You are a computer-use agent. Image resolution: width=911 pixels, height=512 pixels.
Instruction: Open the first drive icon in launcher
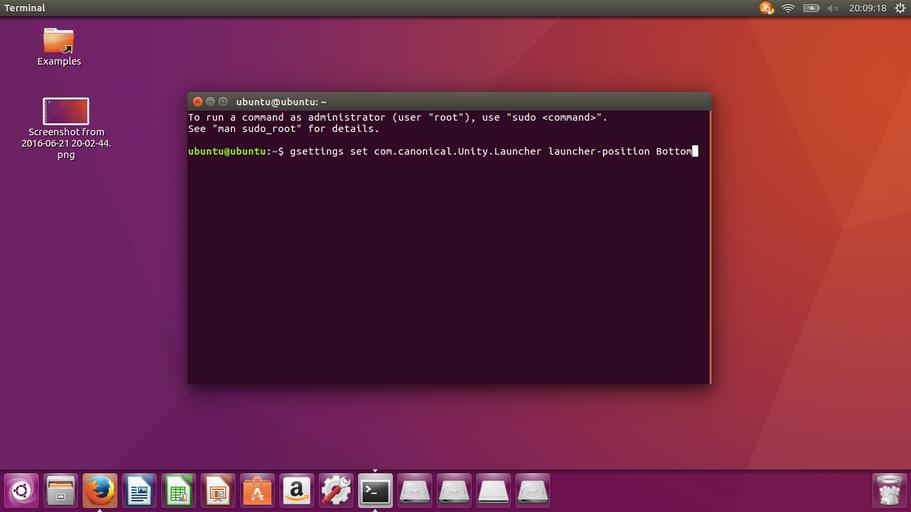[414, 491]
